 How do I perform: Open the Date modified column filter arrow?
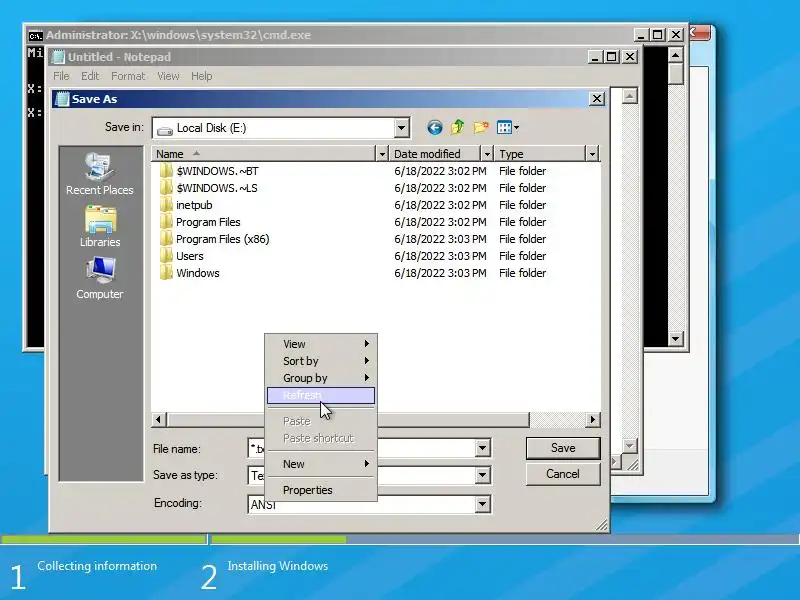point(487,154)
